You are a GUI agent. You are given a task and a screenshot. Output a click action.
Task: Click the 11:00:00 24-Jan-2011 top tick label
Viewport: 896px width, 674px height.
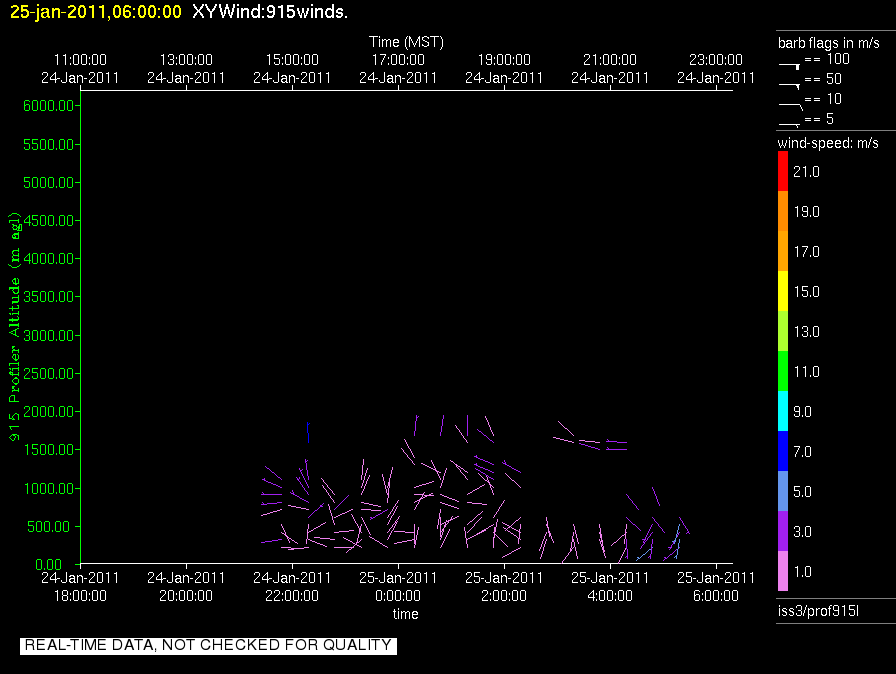pyautogui.click(x=80, y=69)
